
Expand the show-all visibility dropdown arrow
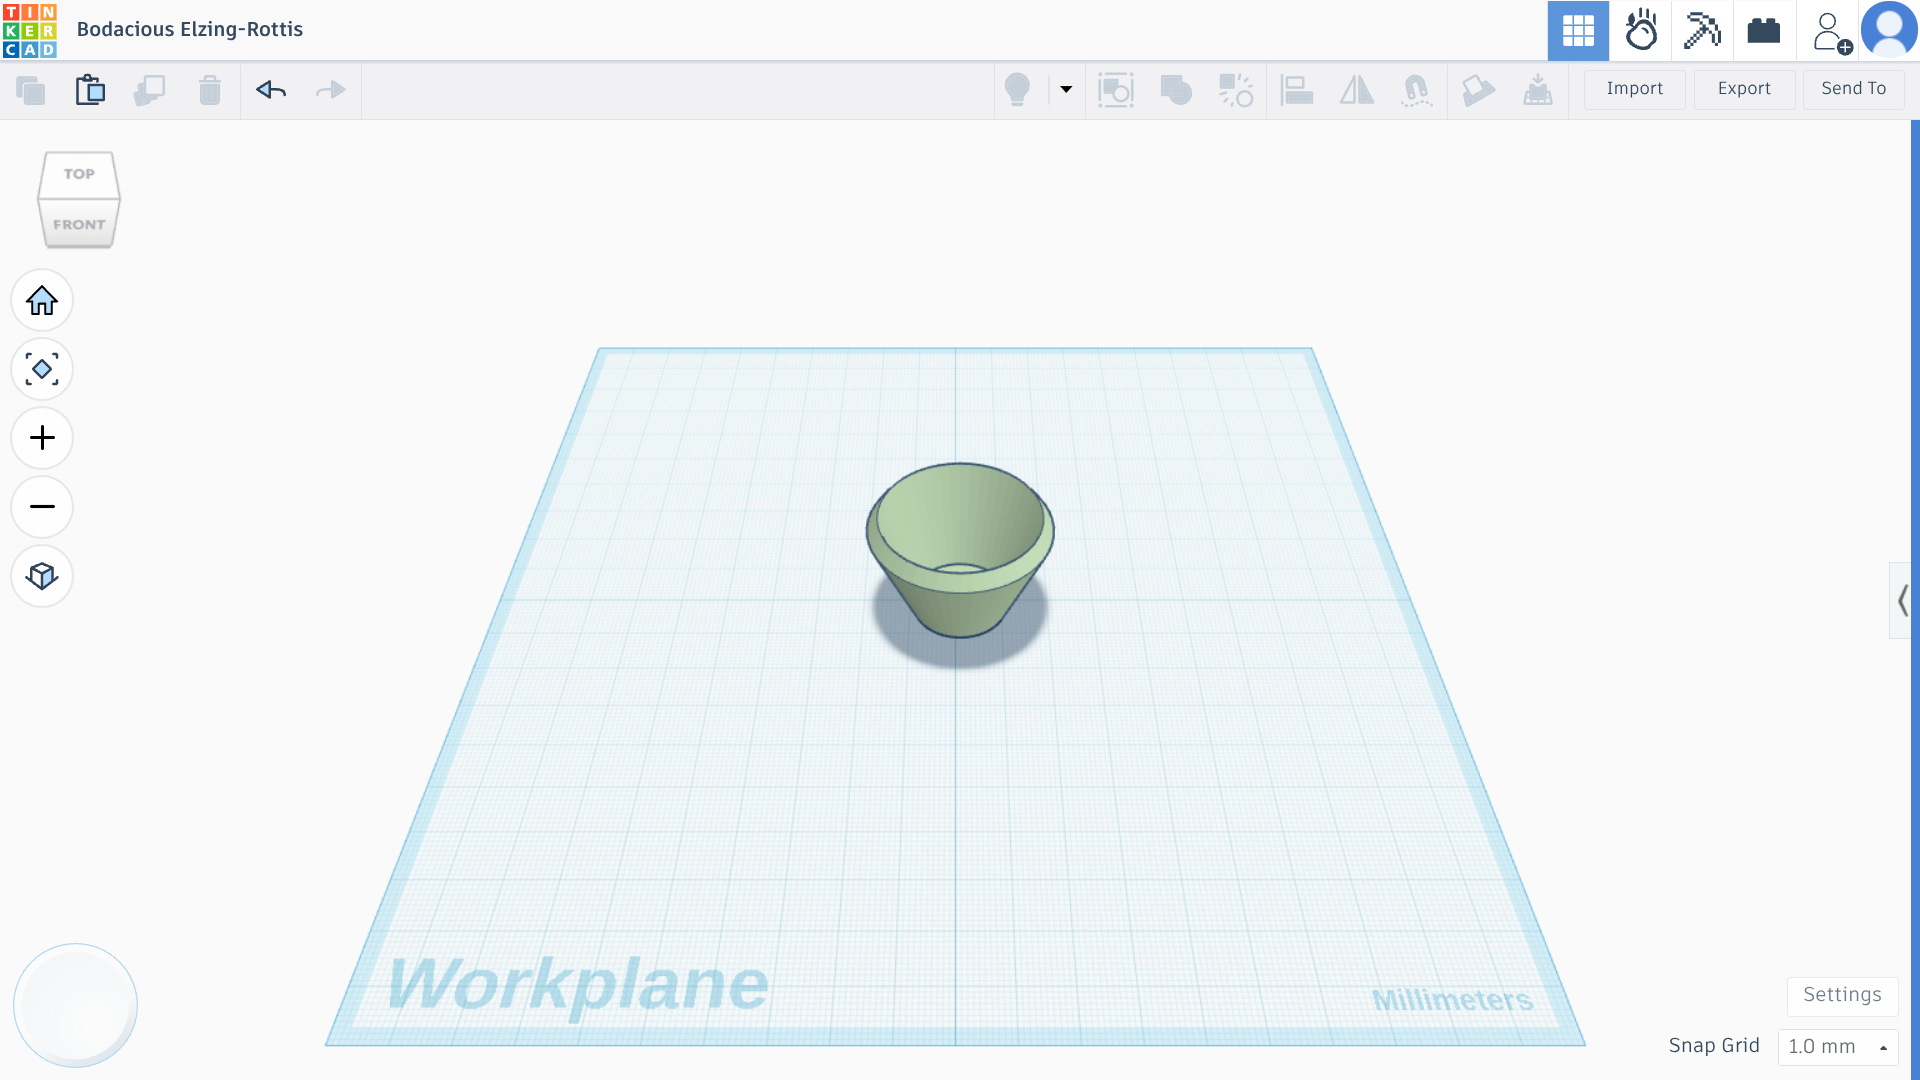point(1066,90)
